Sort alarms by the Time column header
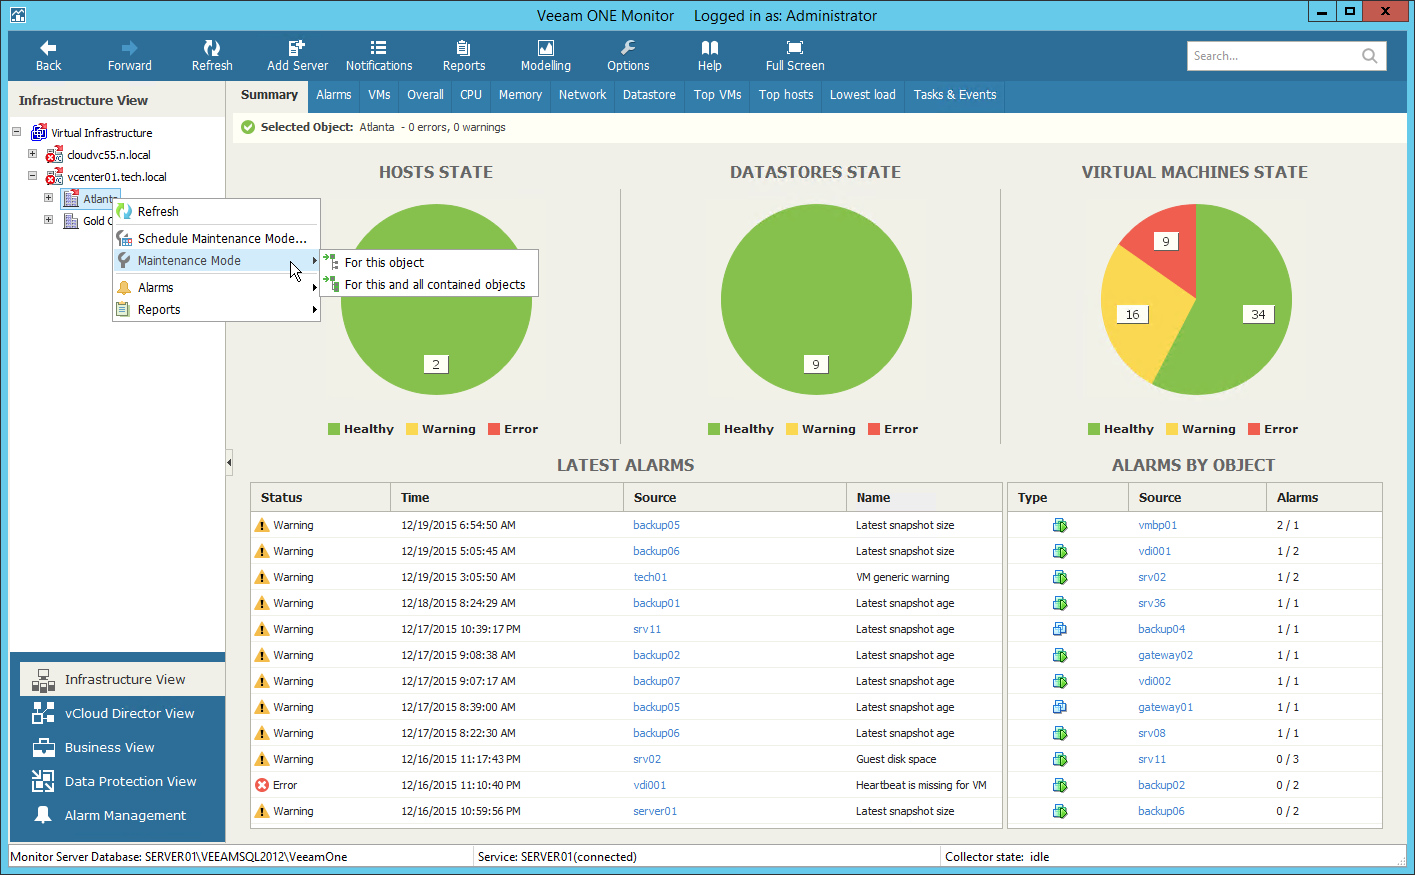This screenshot has width=1415, height=875. point(506,497)
